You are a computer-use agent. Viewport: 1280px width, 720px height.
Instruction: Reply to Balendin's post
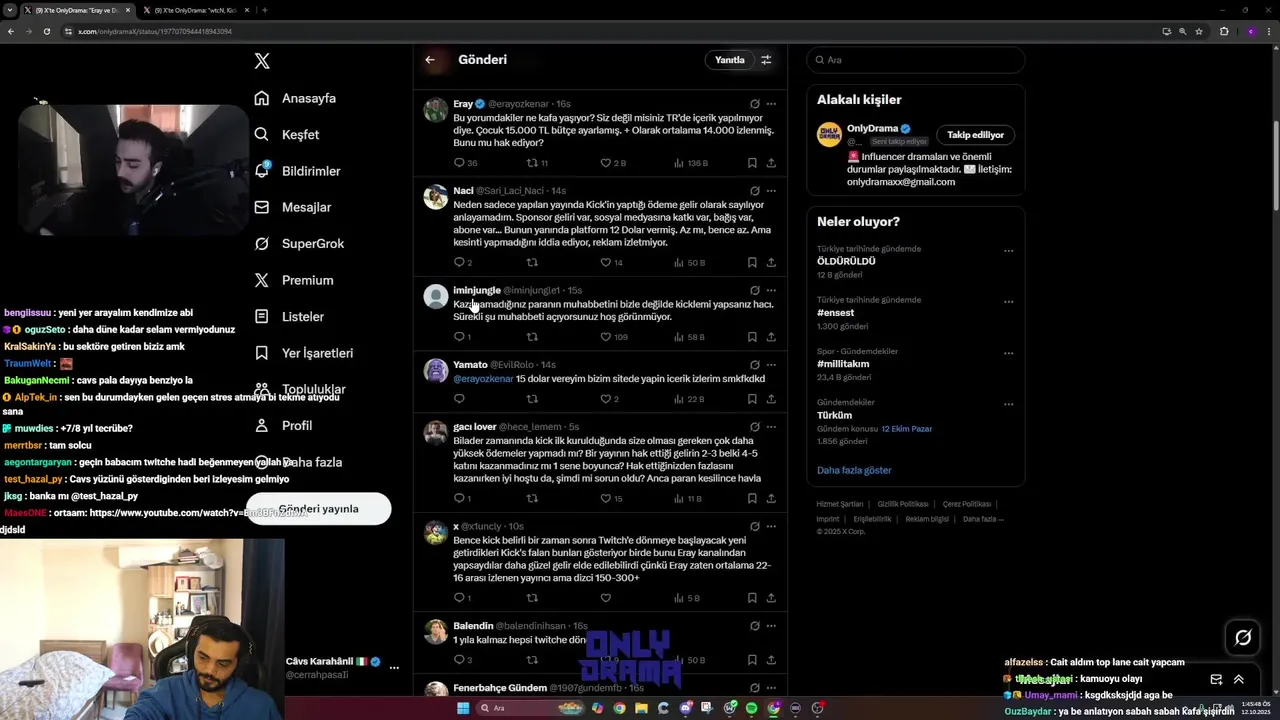[x=460, y=660]
